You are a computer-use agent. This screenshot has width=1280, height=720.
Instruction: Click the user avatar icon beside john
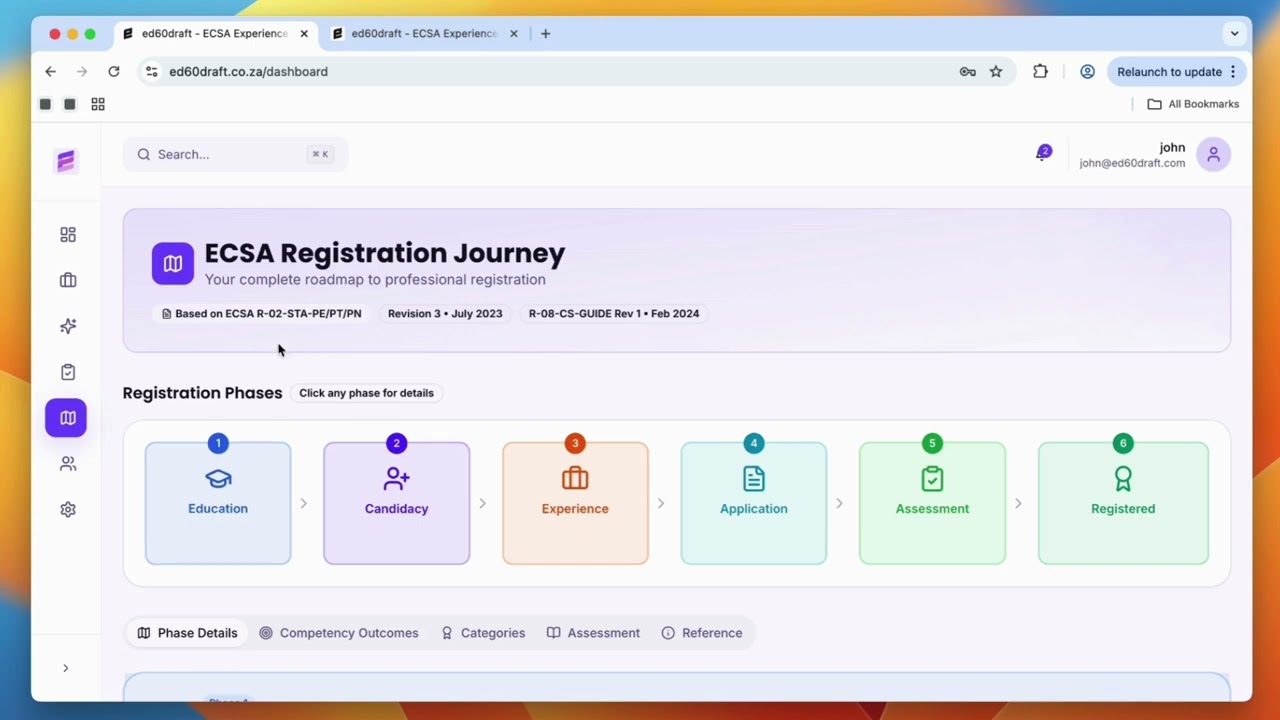pyautogui.click(x=1213, y=154)
